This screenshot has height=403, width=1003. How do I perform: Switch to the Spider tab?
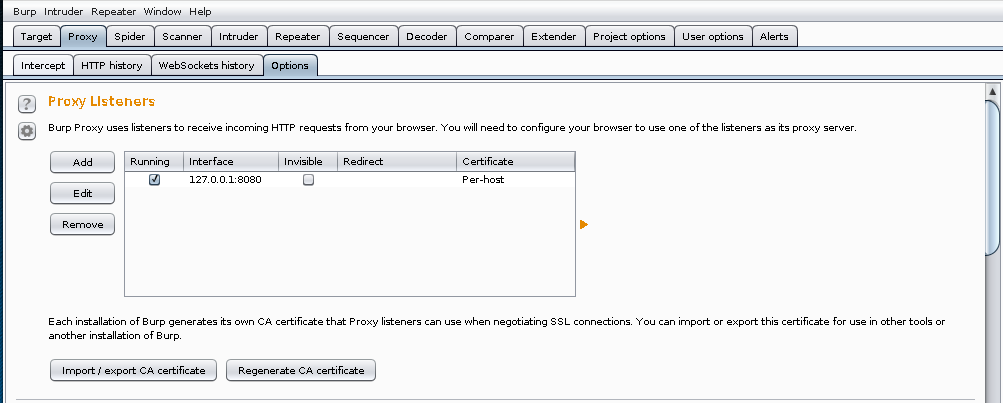click(130, 36)
